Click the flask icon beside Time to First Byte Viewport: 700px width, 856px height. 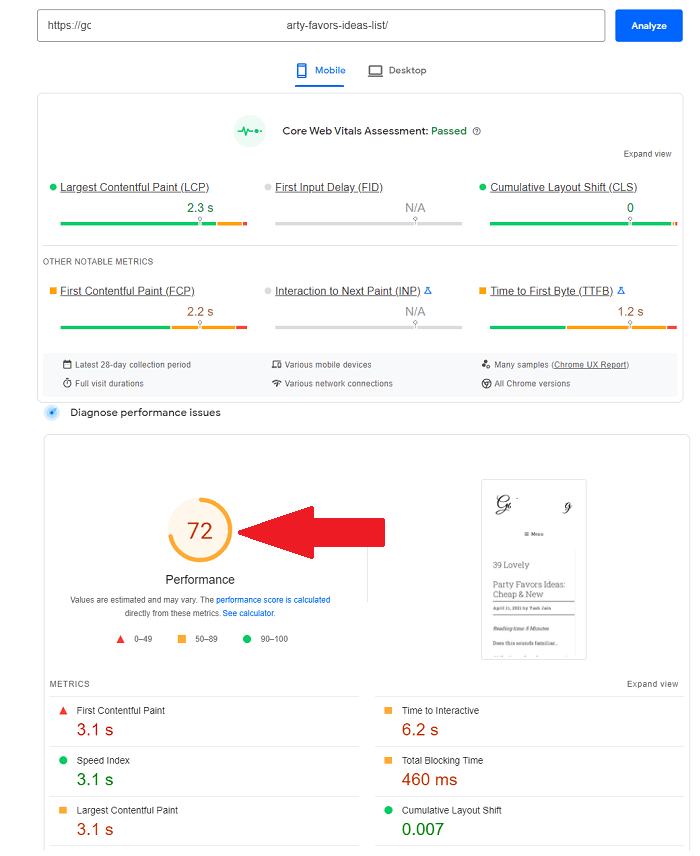pyautogui.click(x=620, y=289)
